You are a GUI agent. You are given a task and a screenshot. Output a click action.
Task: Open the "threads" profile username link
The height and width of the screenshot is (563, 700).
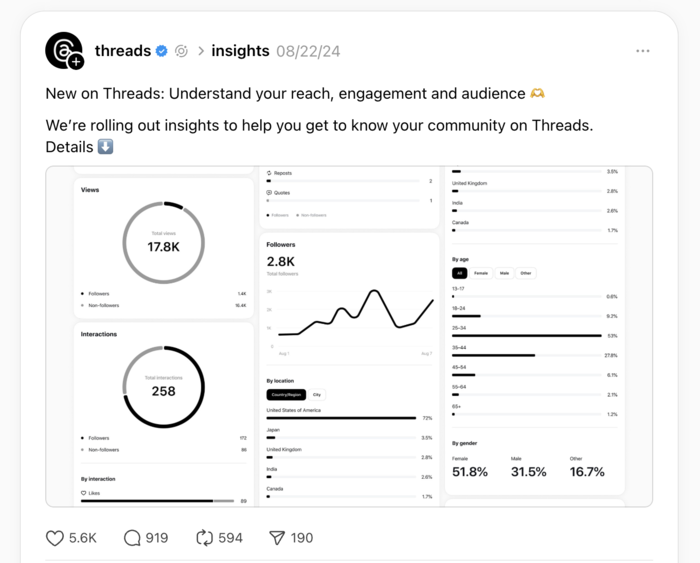pos(122,51)
